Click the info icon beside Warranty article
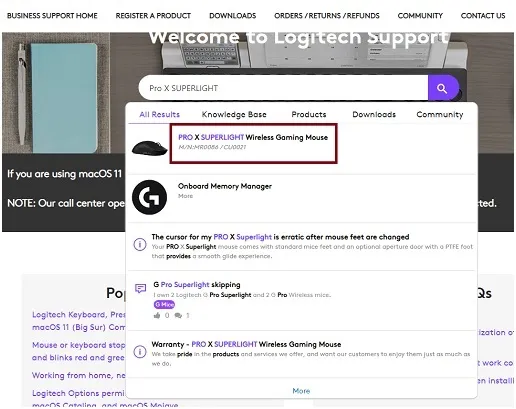 click(x=140, y=352)
